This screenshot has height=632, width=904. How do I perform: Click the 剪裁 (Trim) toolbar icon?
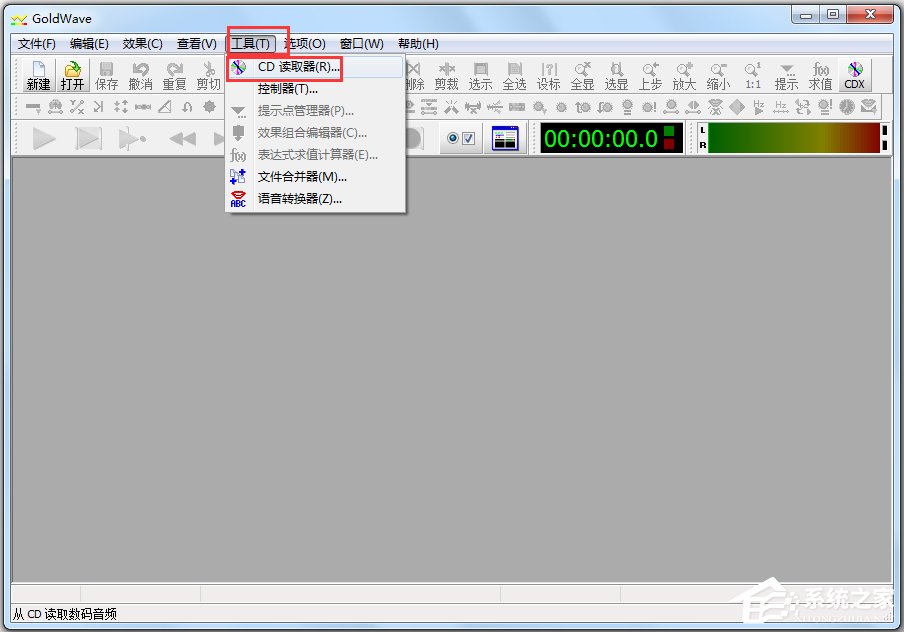tap(447, 76)
